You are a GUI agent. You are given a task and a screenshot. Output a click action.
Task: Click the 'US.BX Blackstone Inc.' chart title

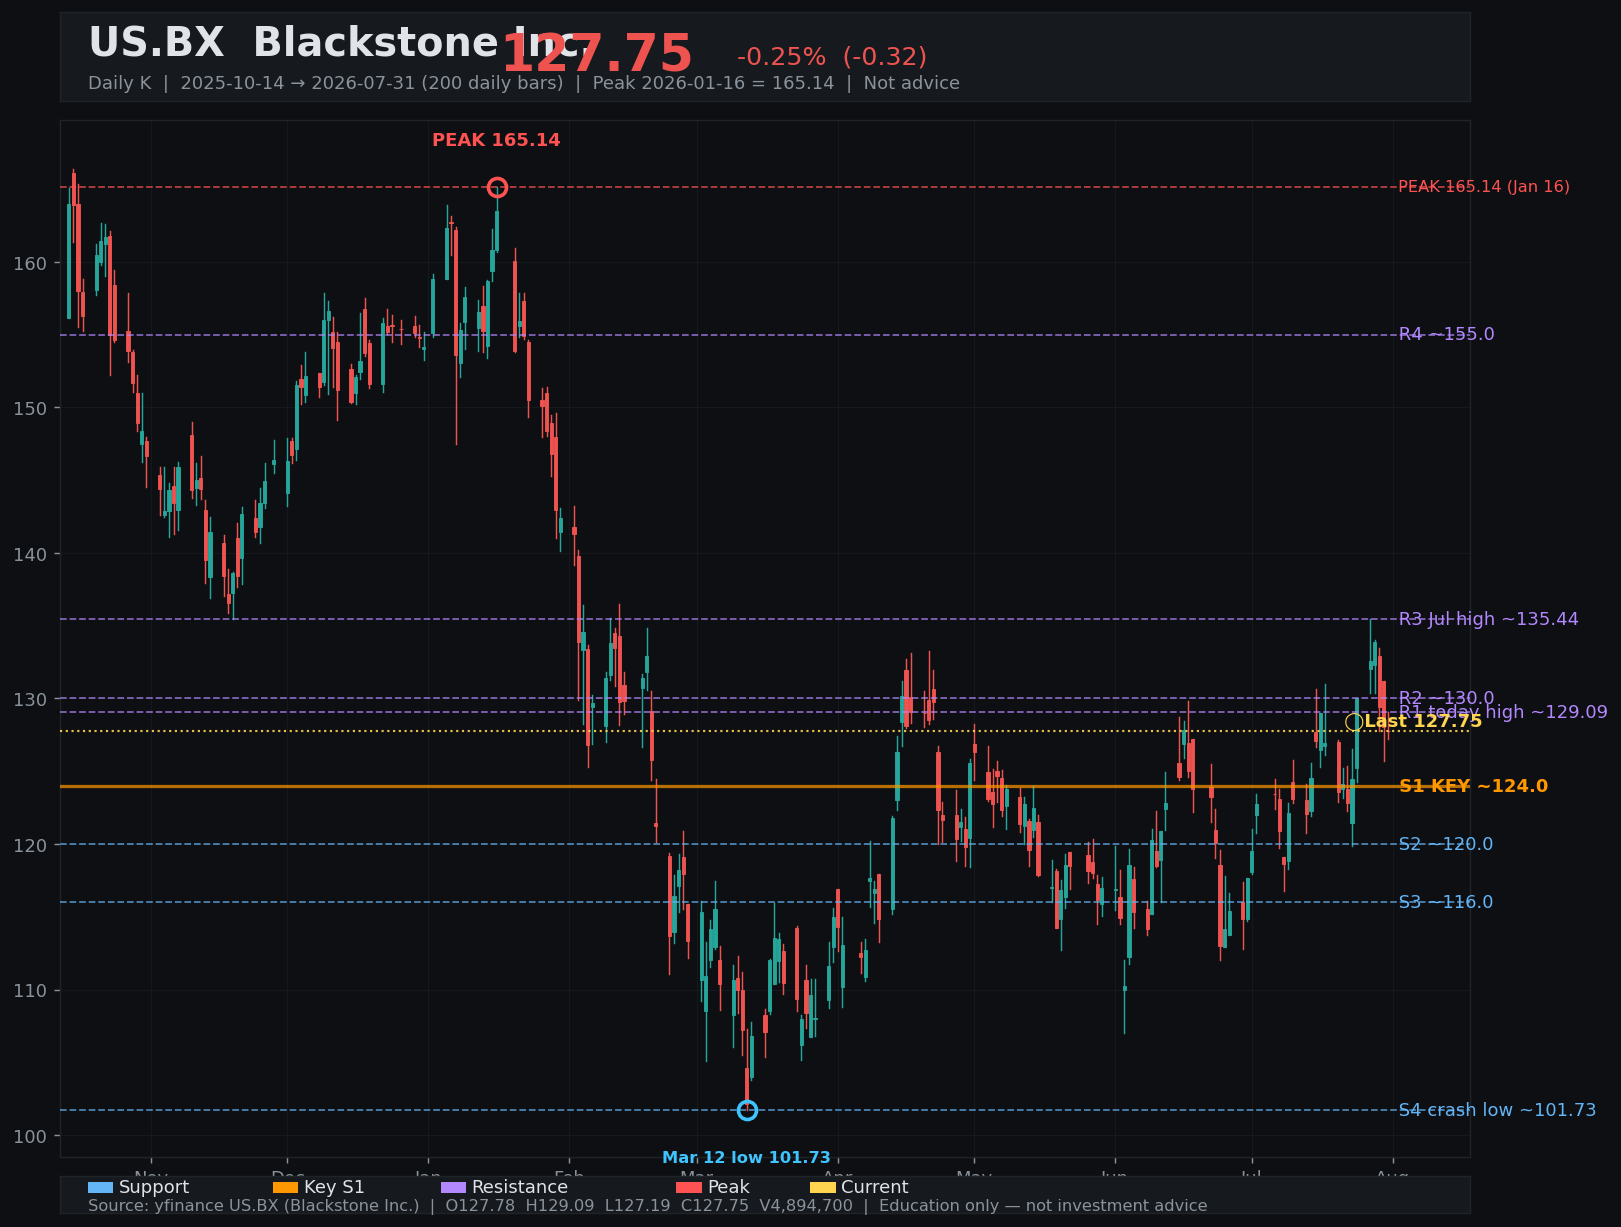[338, 43]
